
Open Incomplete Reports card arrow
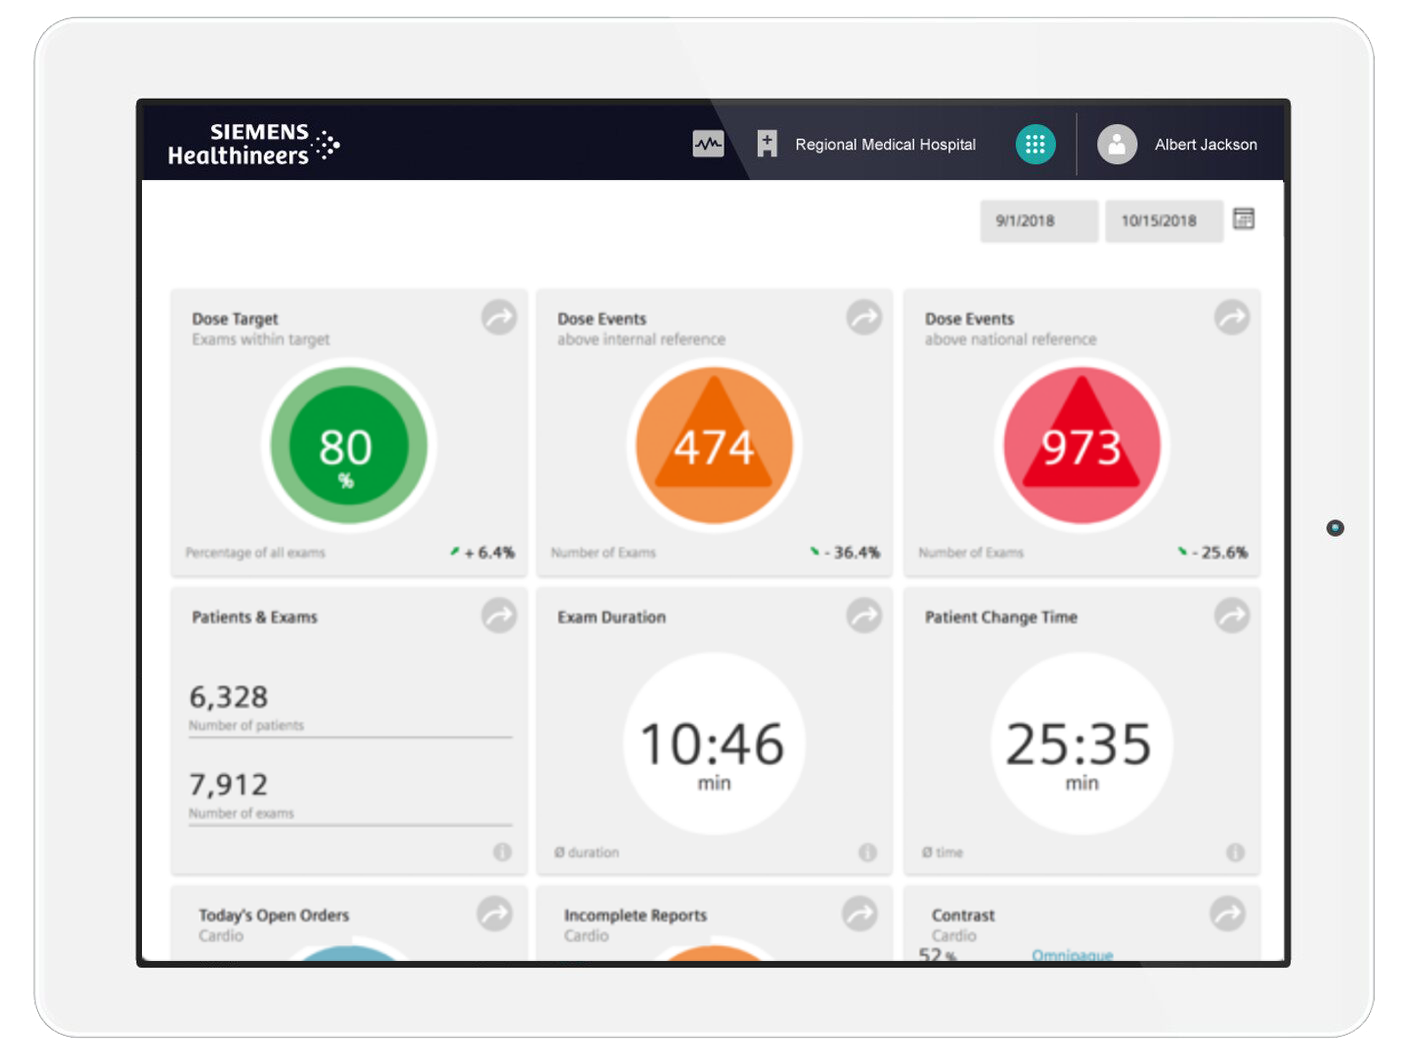[x=859, y=913]
